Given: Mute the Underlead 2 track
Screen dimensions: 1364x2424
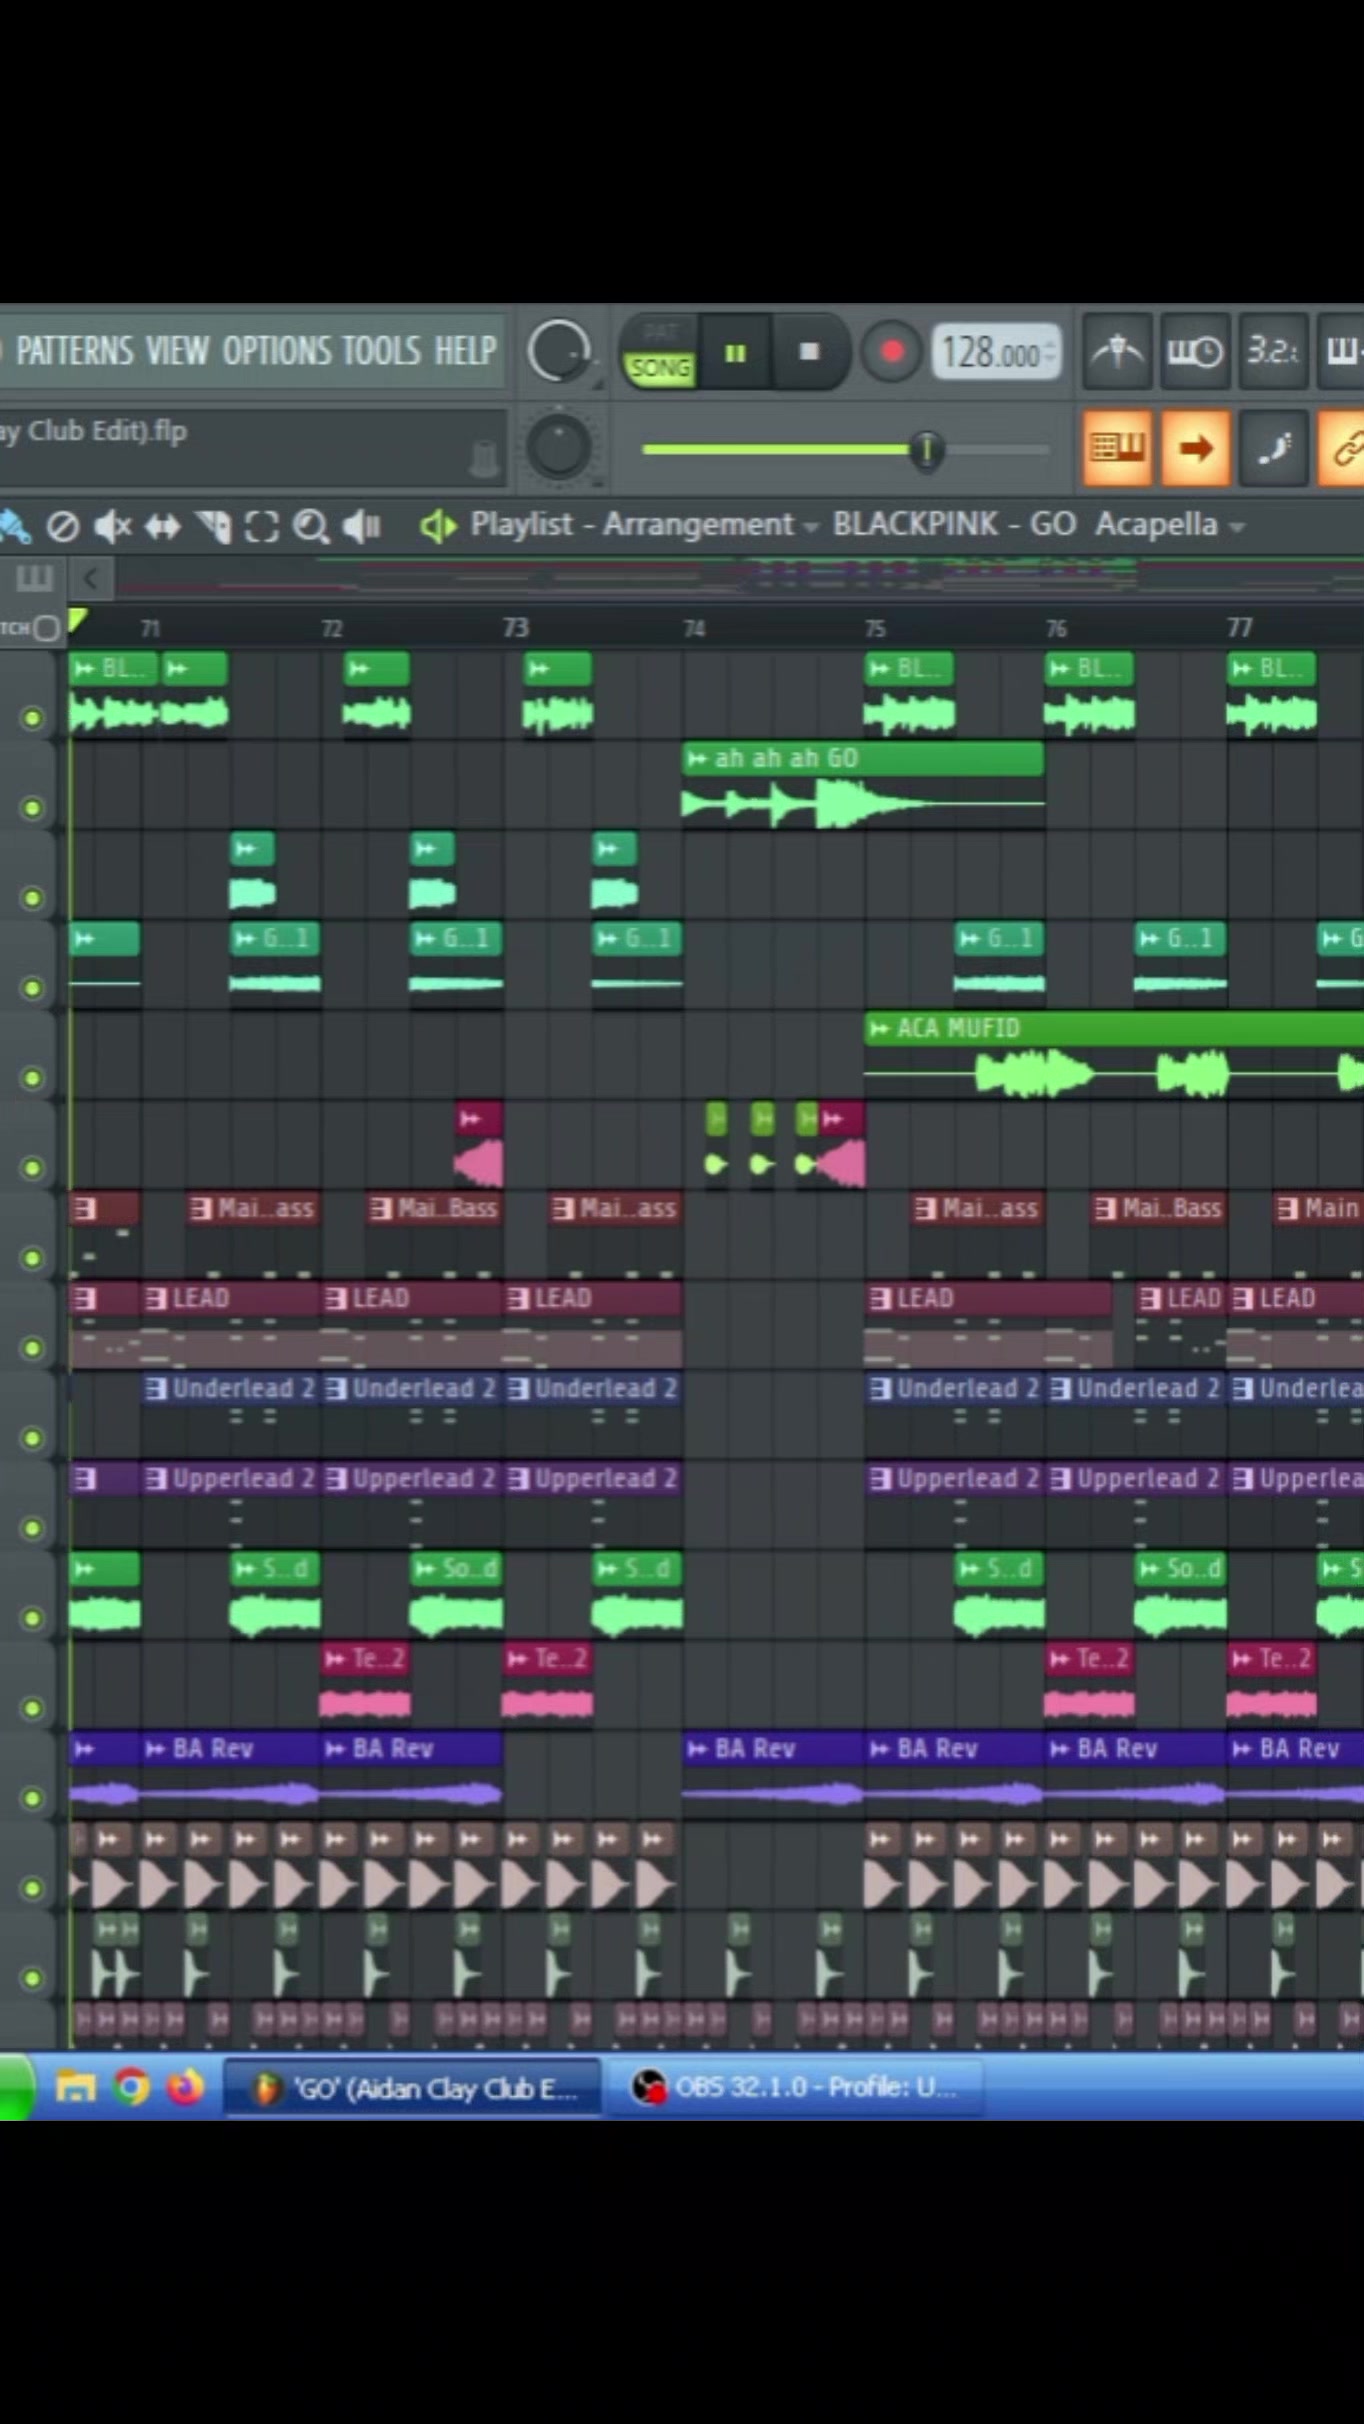Looking at the screenshot, I should coord(33,1437).
